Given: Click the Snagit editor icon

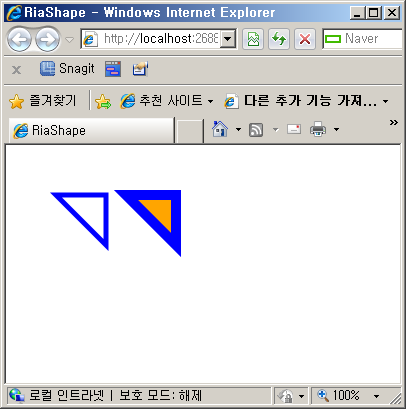Looking at the screenshot, I should [x=140, y=69].
